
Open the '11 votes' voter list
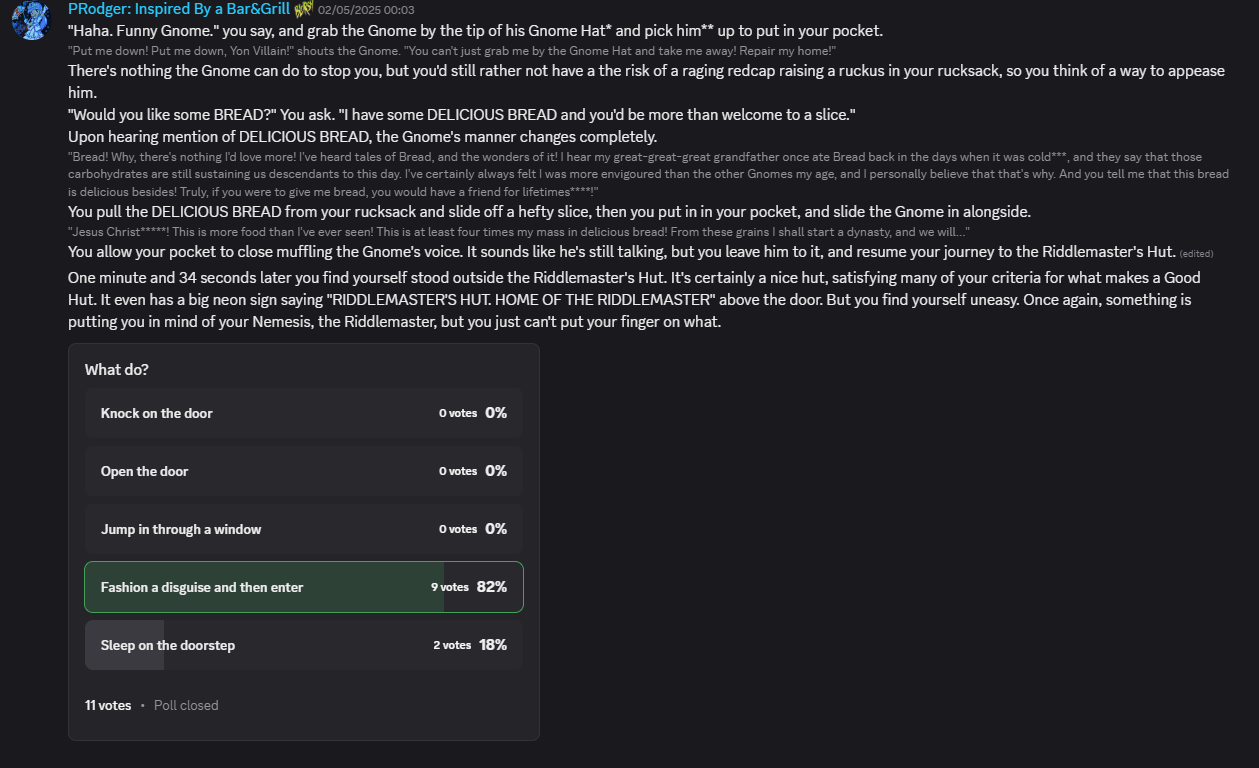pyautogui.click(x=108, y=705)
